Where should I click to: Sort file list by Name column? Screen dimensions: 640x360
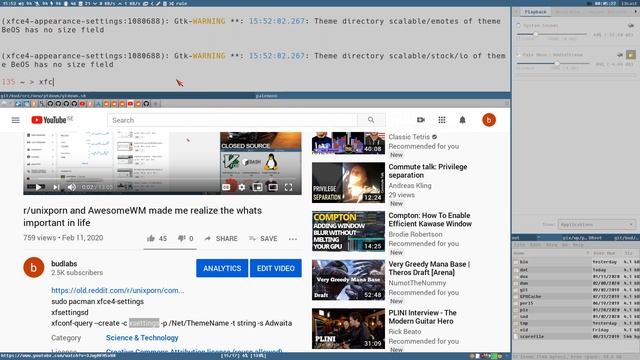[x=551, y=253]
